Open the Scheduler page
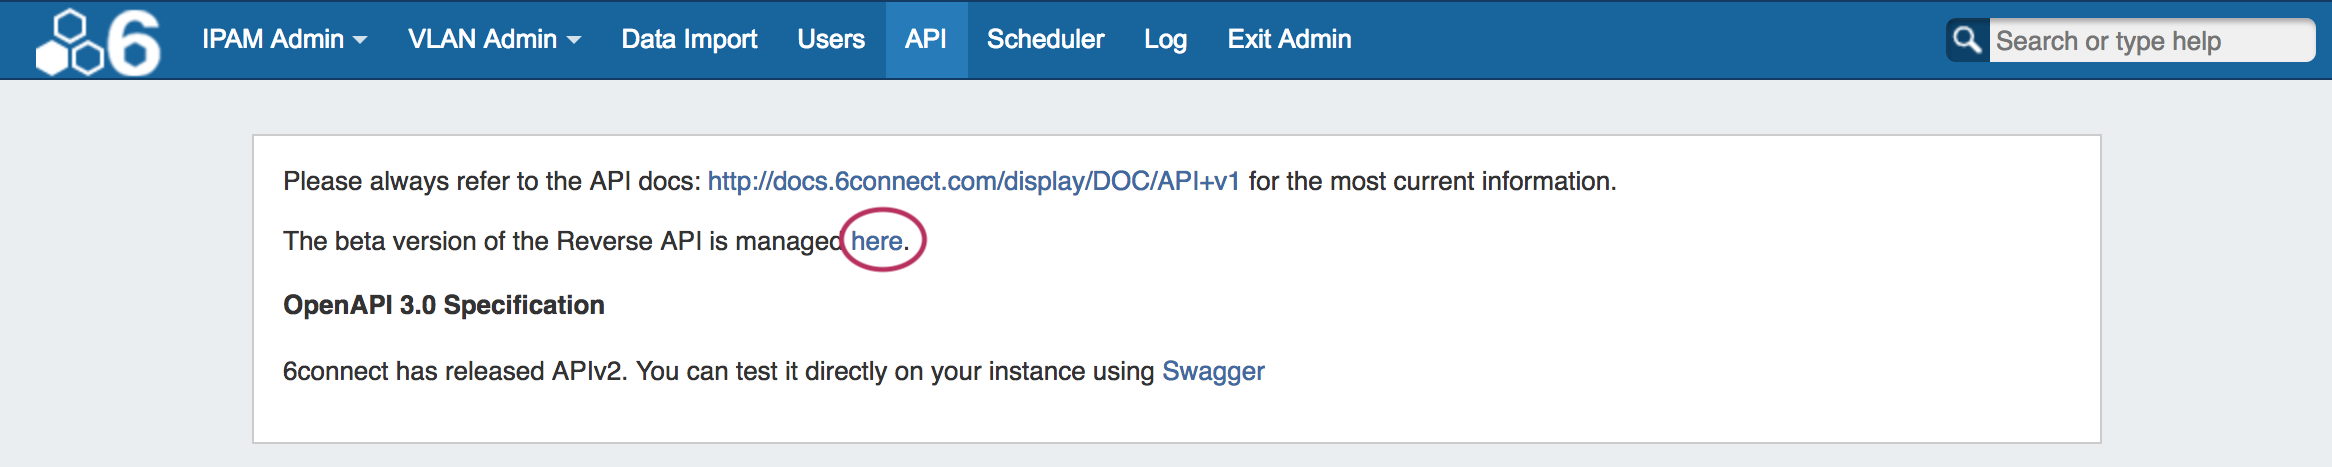This screenshot has width=2332, height=467. [x=1045, y=39]
